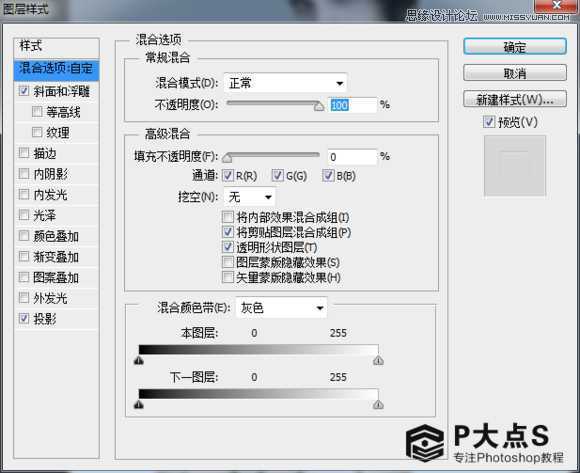Uncheck the 投影 checkbox
580x473 pixels.
[24, 318]
